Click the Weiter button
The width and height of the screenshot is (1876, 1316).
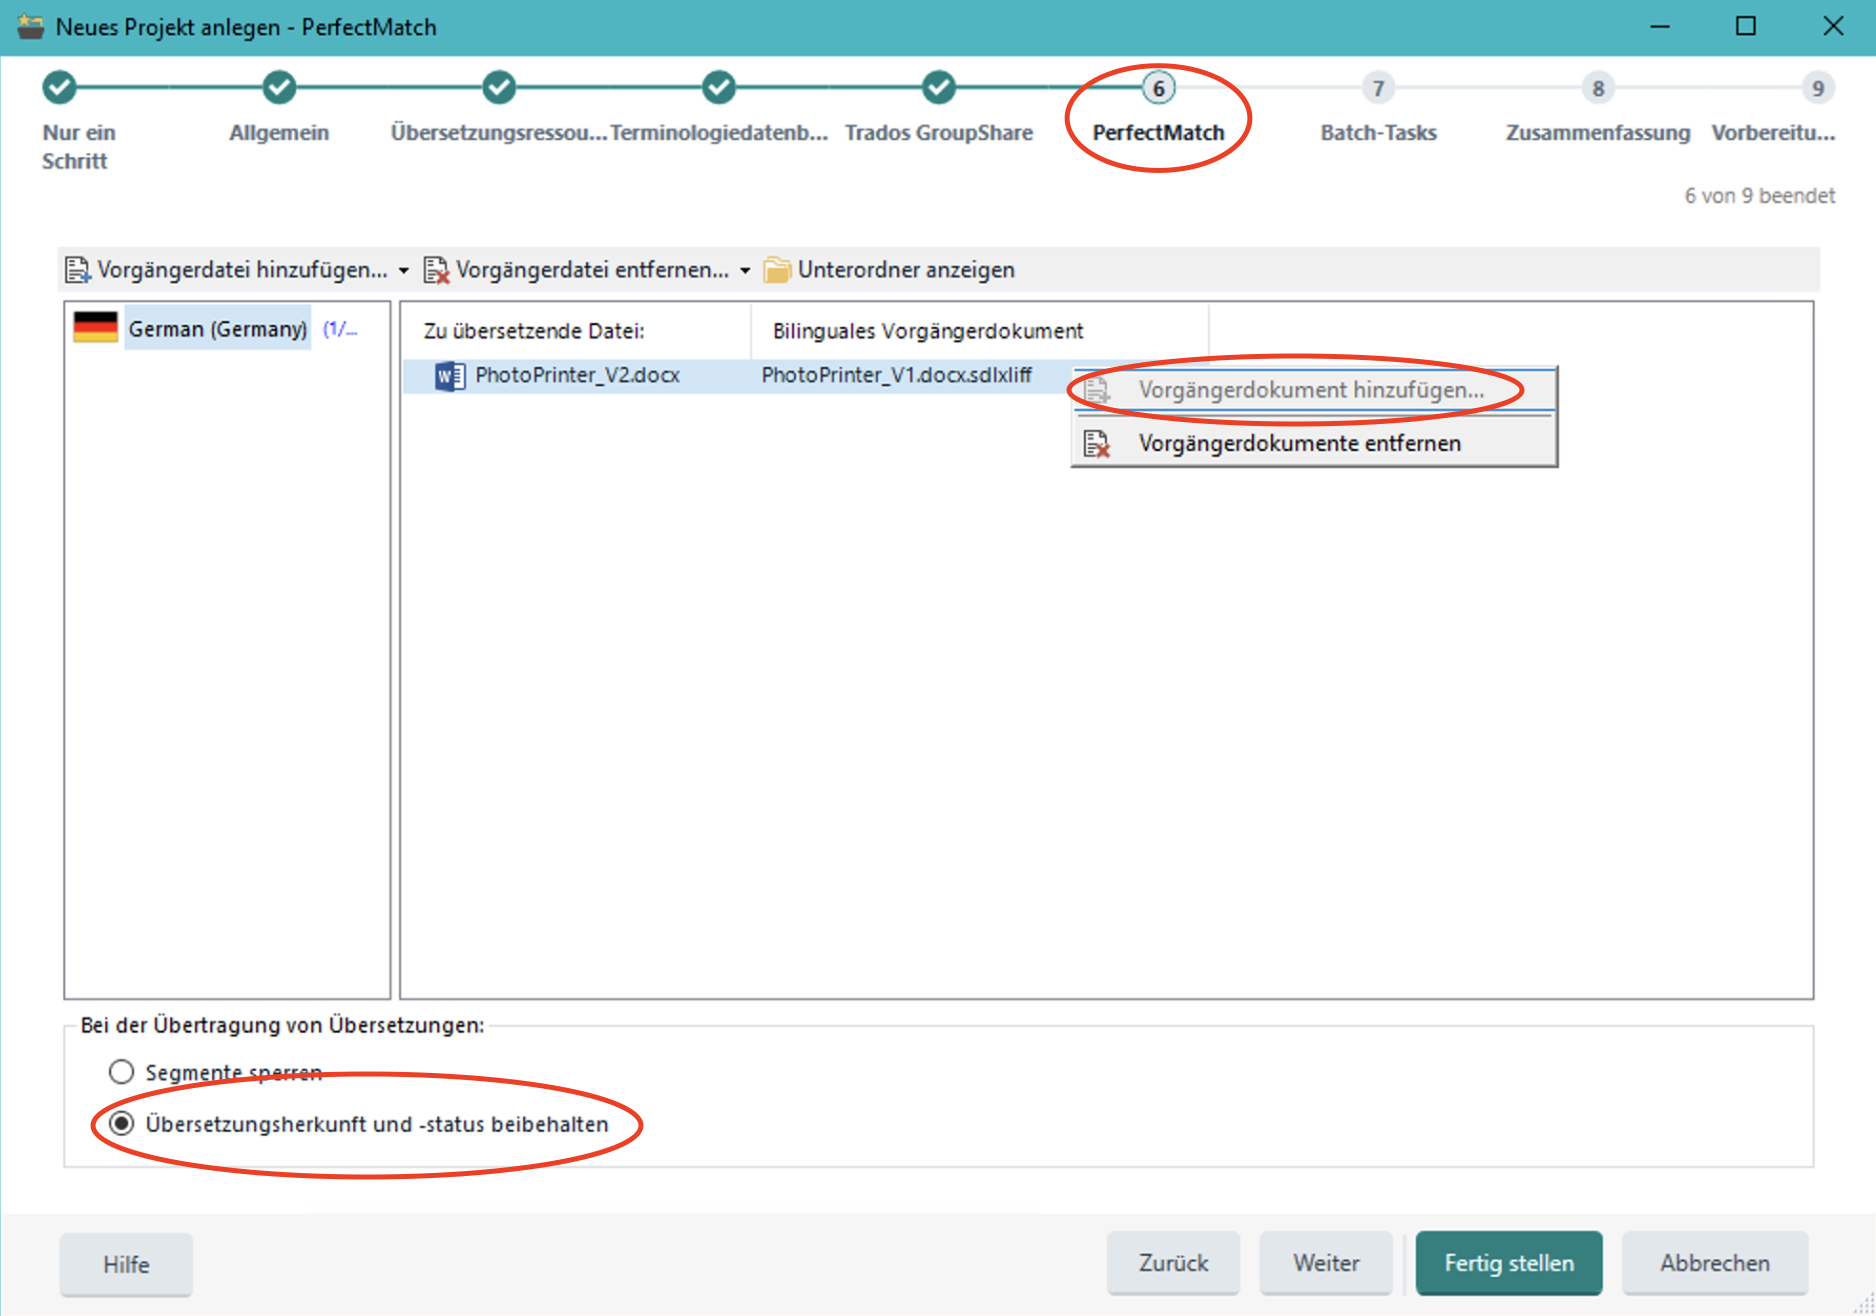(x=1326, y=1263)
